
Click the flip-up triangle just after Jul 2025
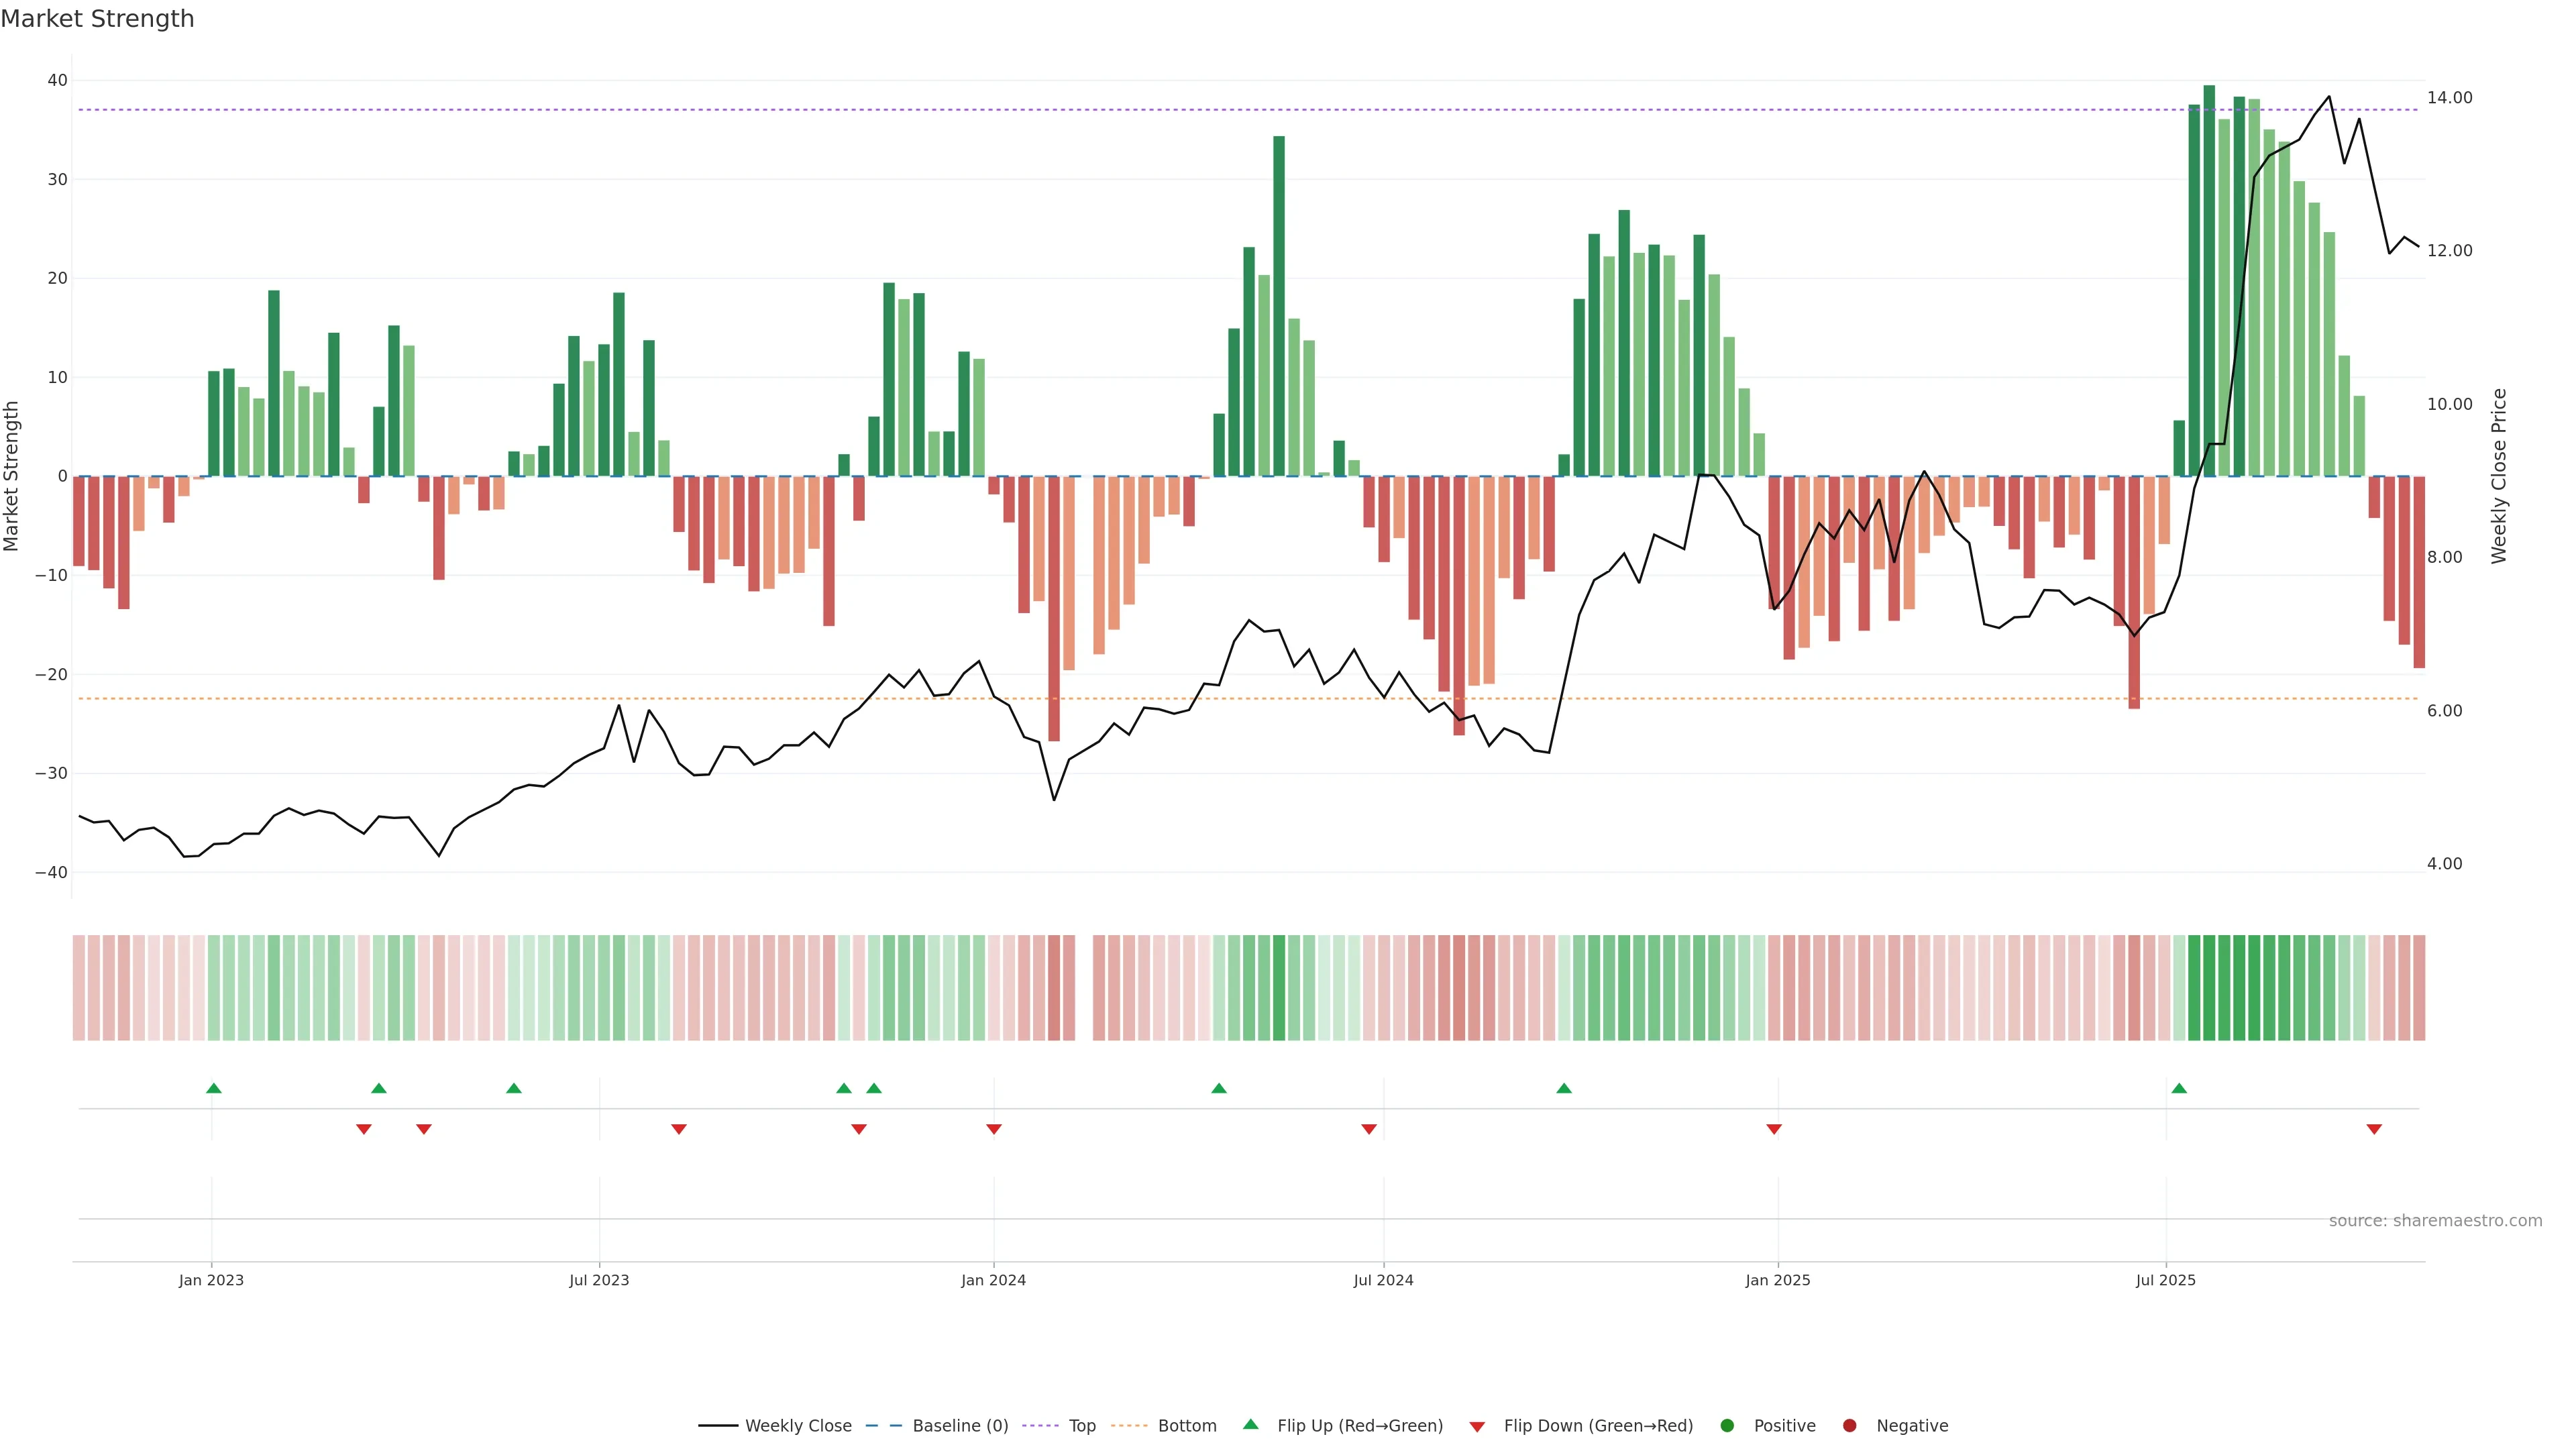point(2179,1088)
